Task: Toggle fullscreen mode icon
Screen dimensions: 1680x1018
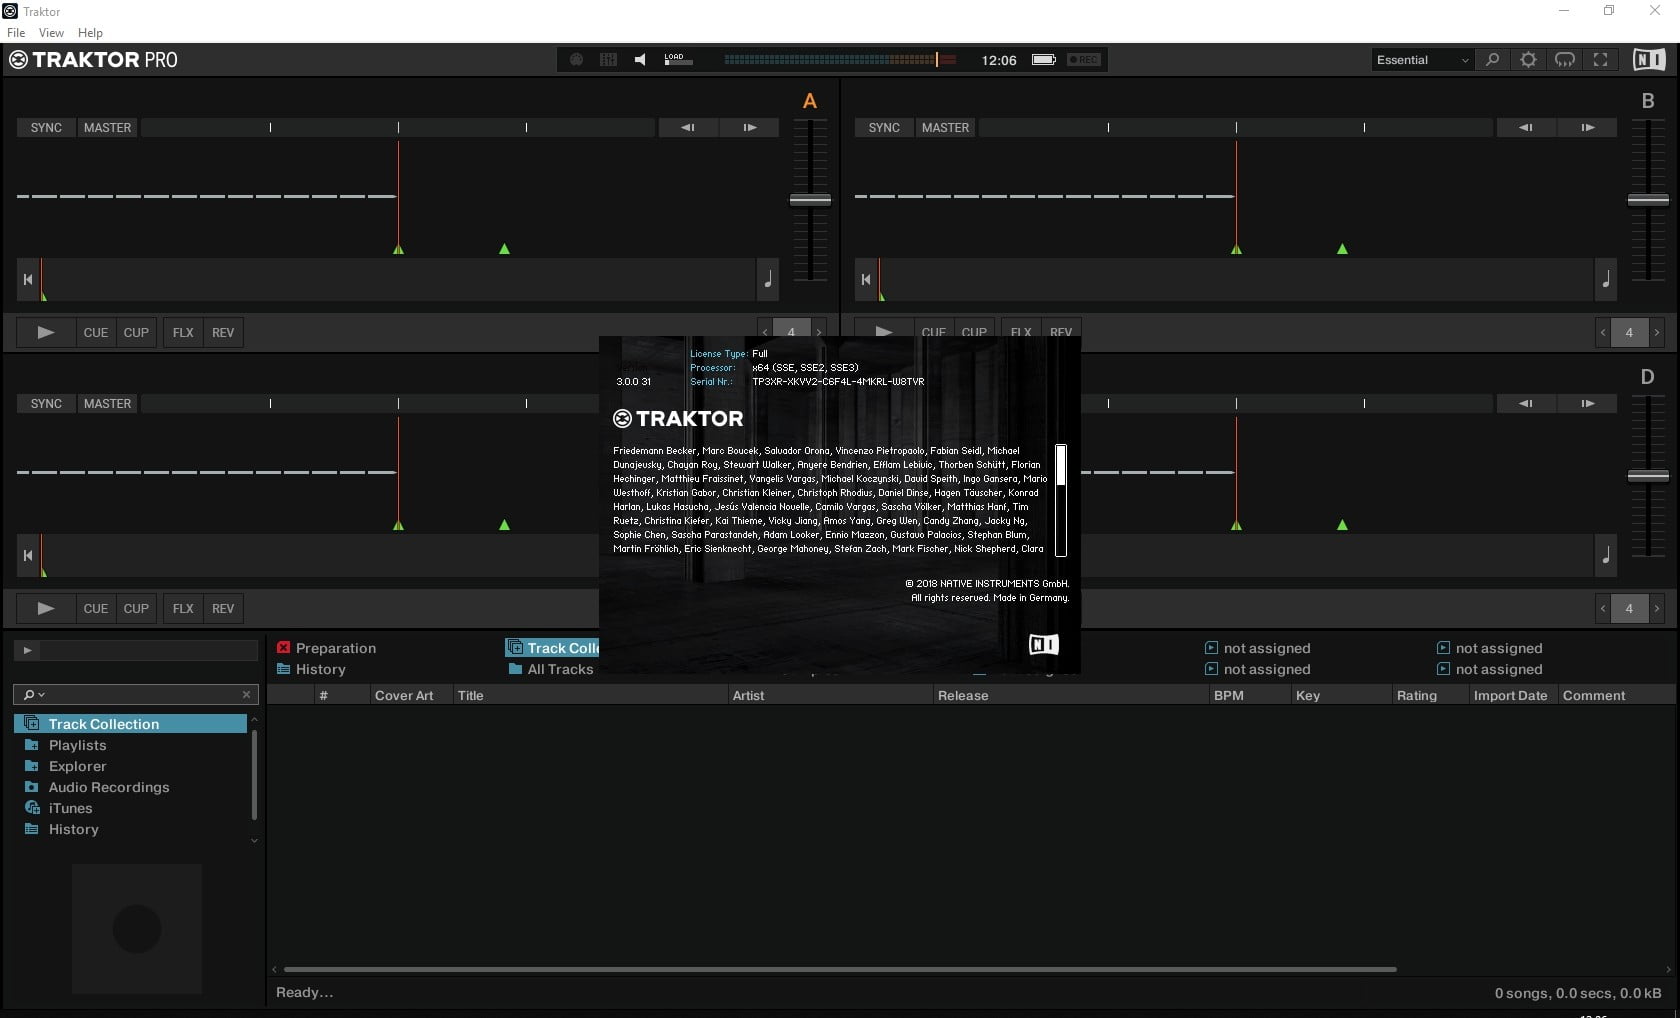Action: click(1601, 60)
